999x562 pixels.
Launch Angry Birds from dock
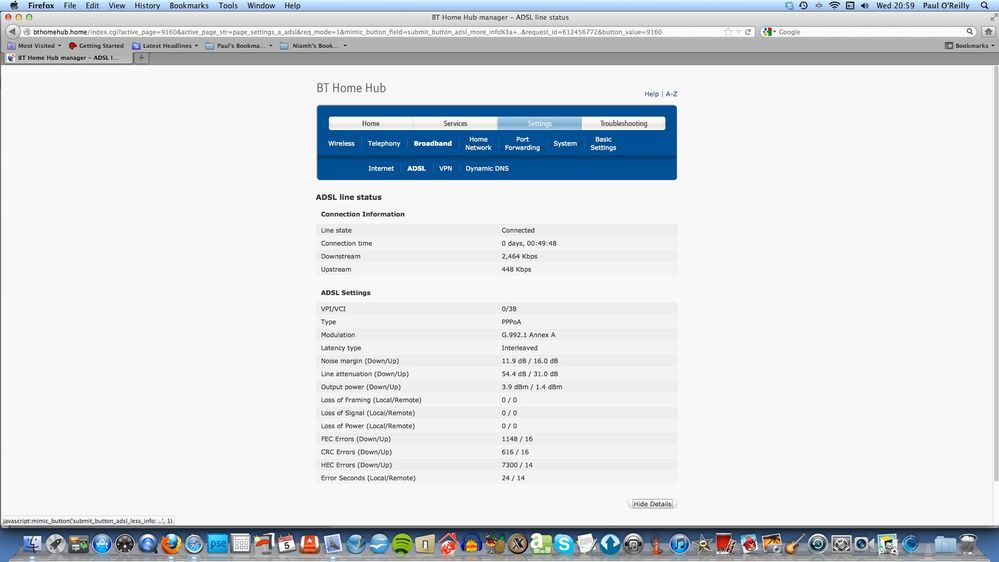(x=749, y=544)
